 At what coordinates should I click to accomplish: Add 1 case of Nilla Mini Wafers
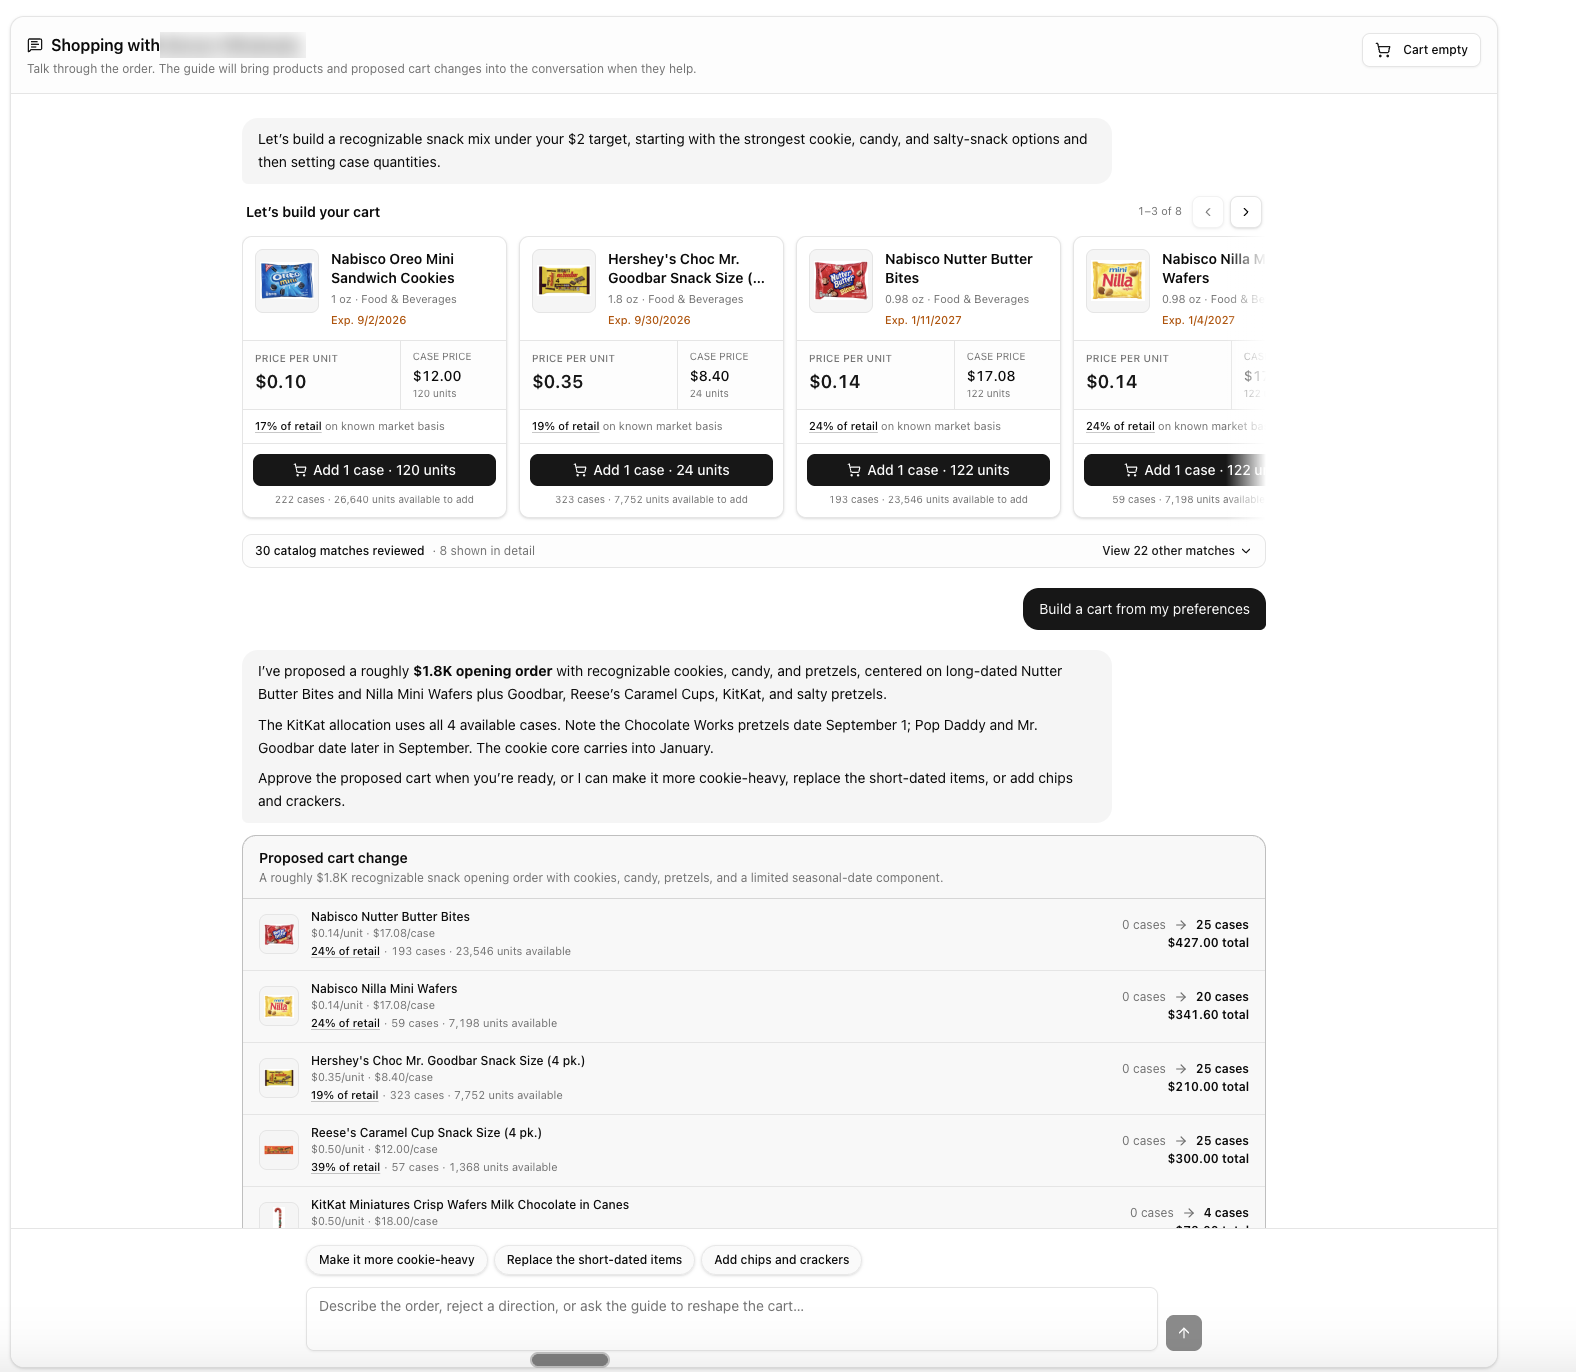(x=1175, y=470)
